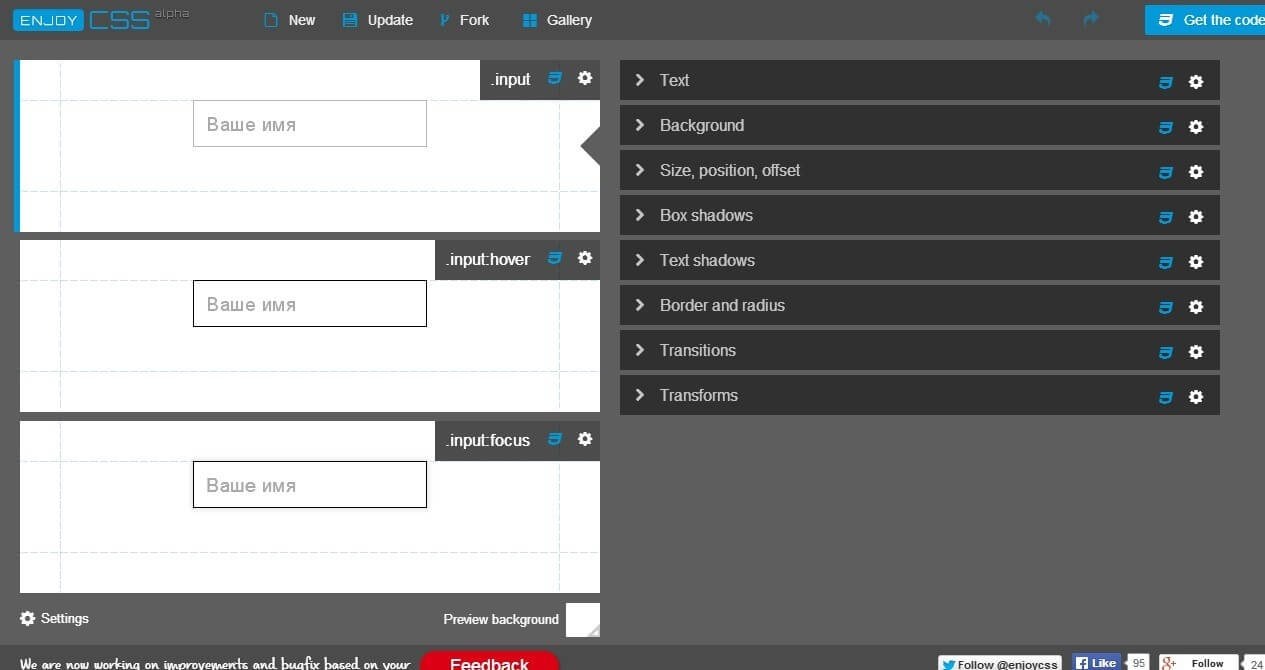1265x670 pixels.
Task: Click CSS3 icon in Border and radius row
Action: click(1165, 307)
